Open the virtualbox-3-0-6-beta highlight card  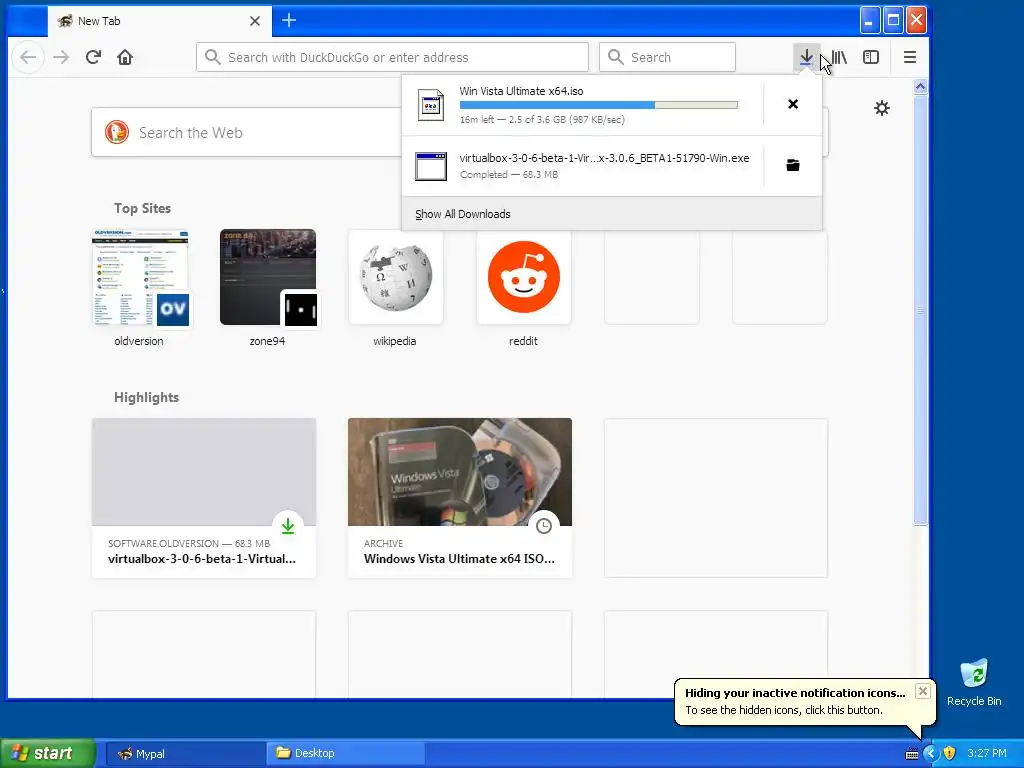[204, 498]
